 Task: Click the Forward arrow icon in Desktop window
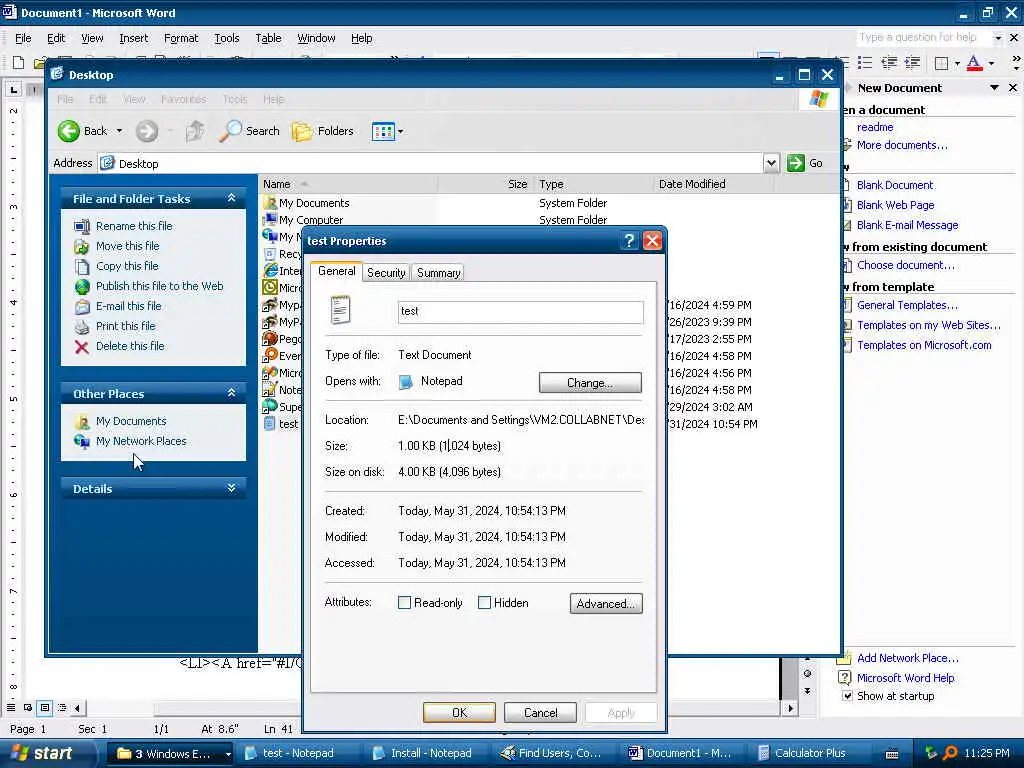[147, 131]
